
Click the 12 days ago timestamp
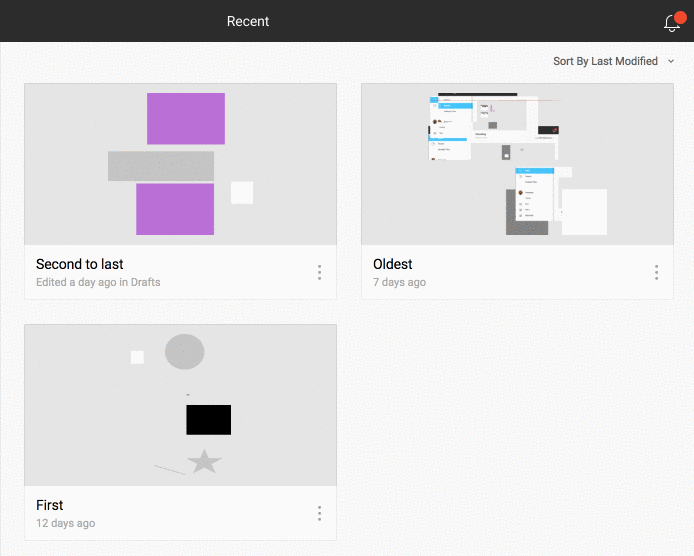pyautogui.click(x=66, y=523)
